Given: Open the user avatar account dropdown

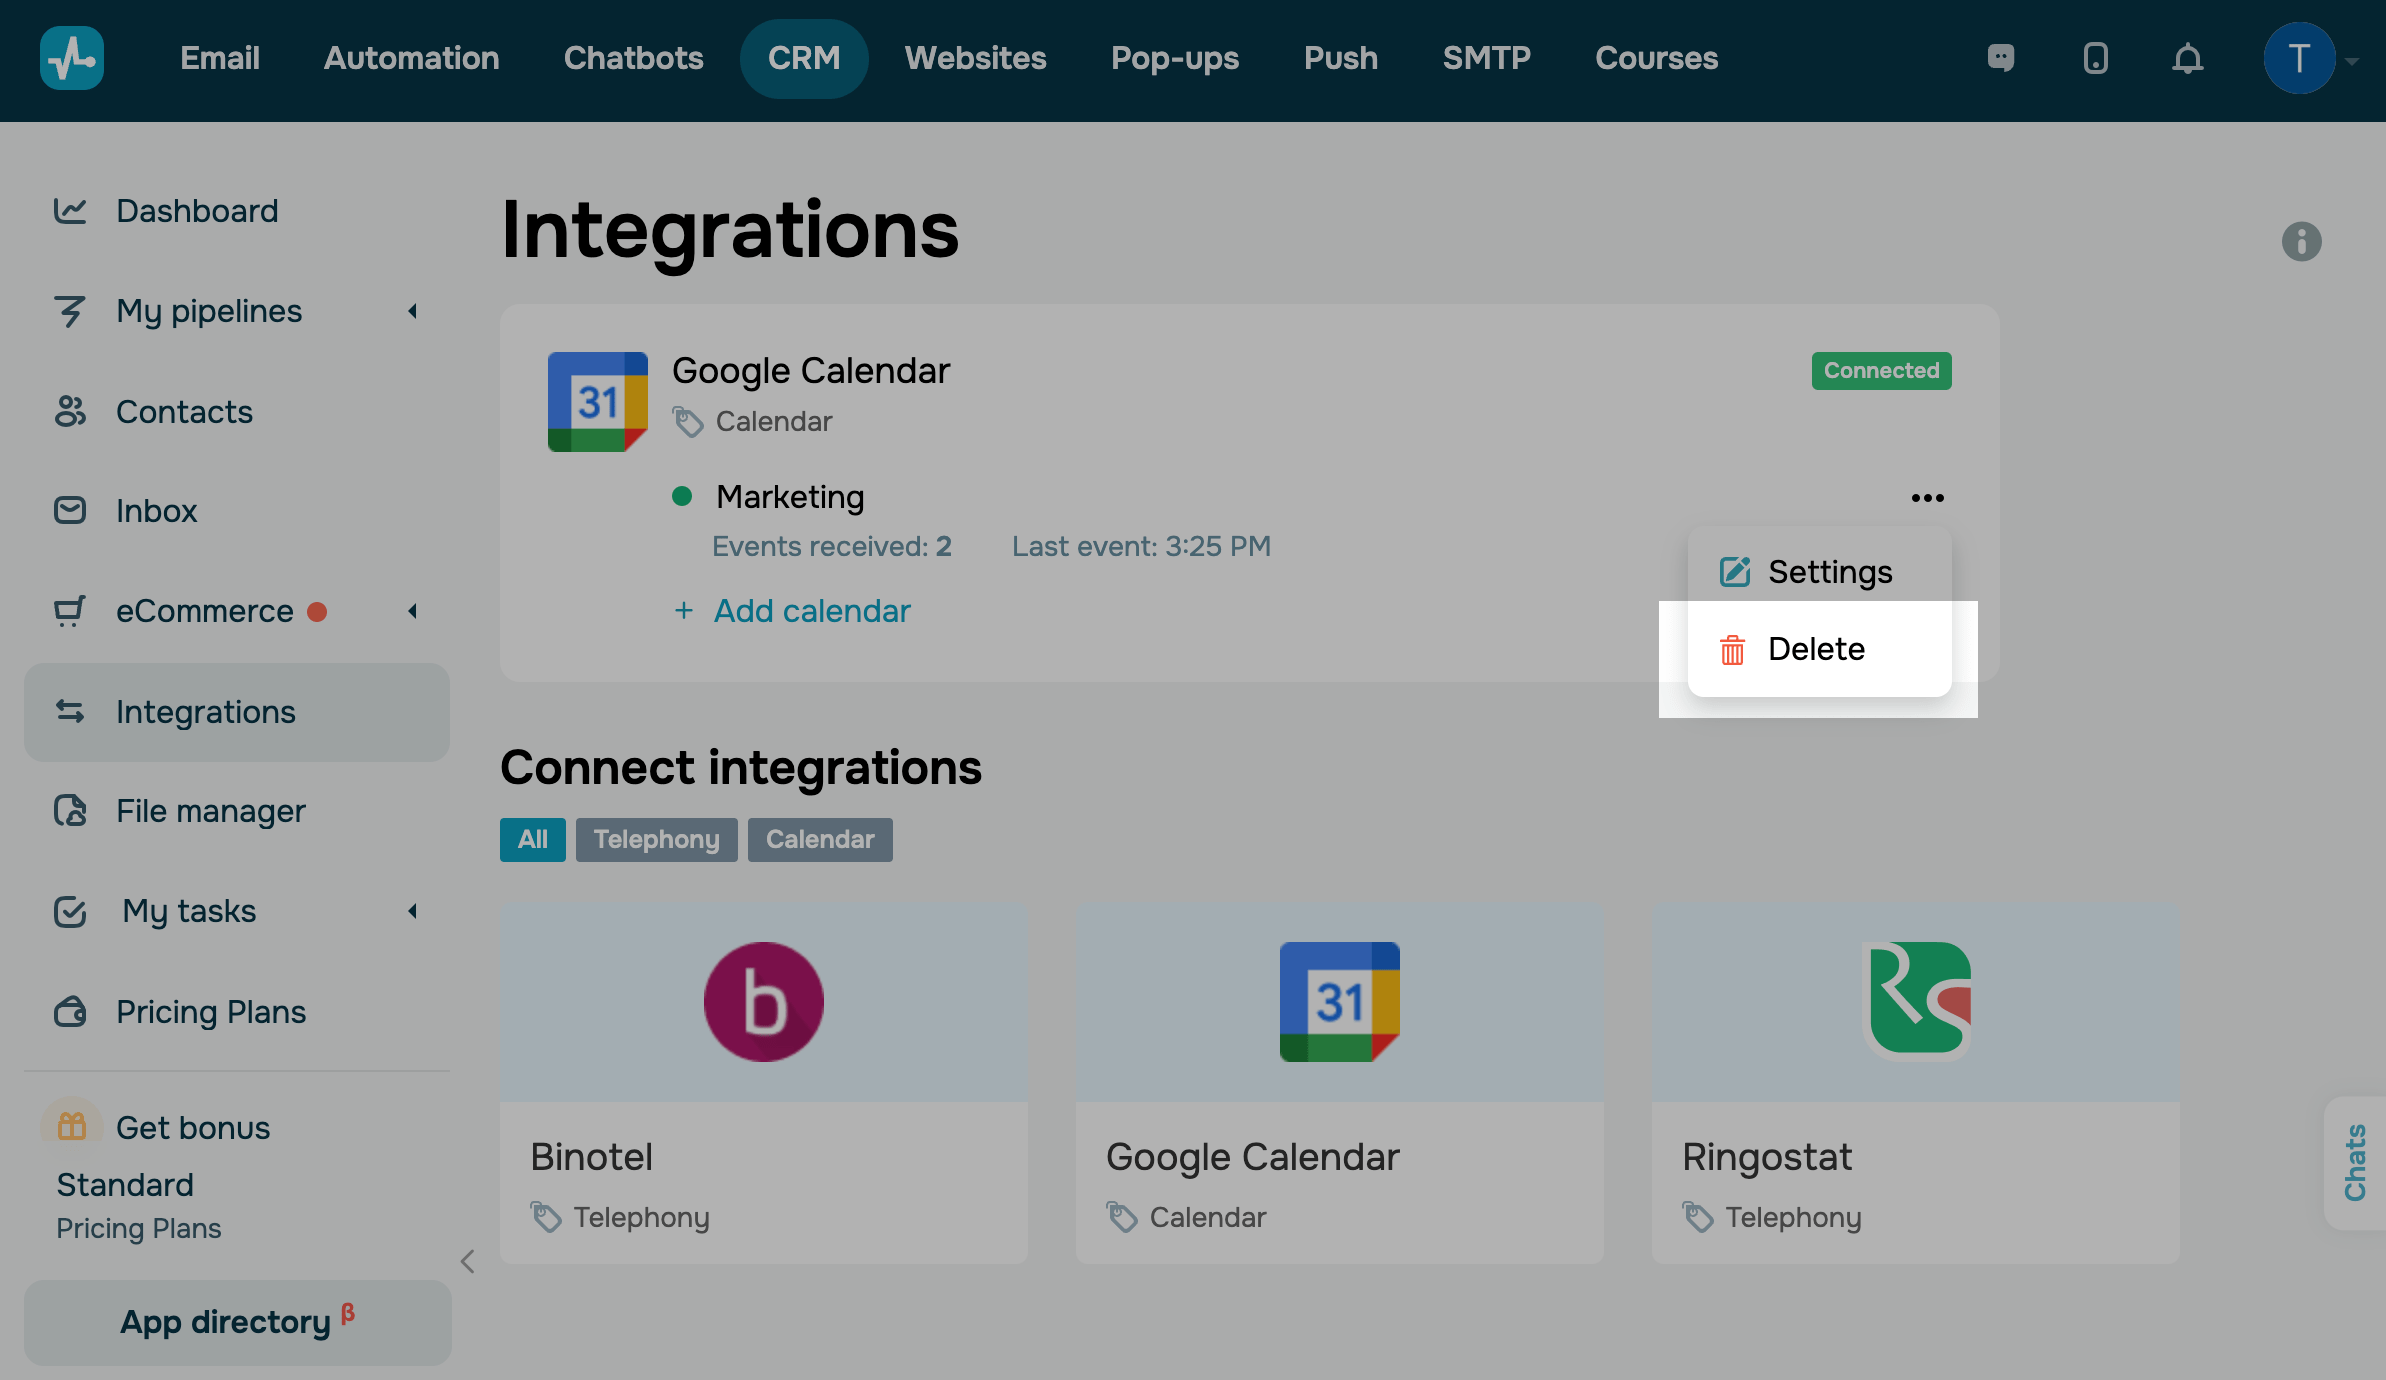Looking at the screenshot, I should point(2300,58).
